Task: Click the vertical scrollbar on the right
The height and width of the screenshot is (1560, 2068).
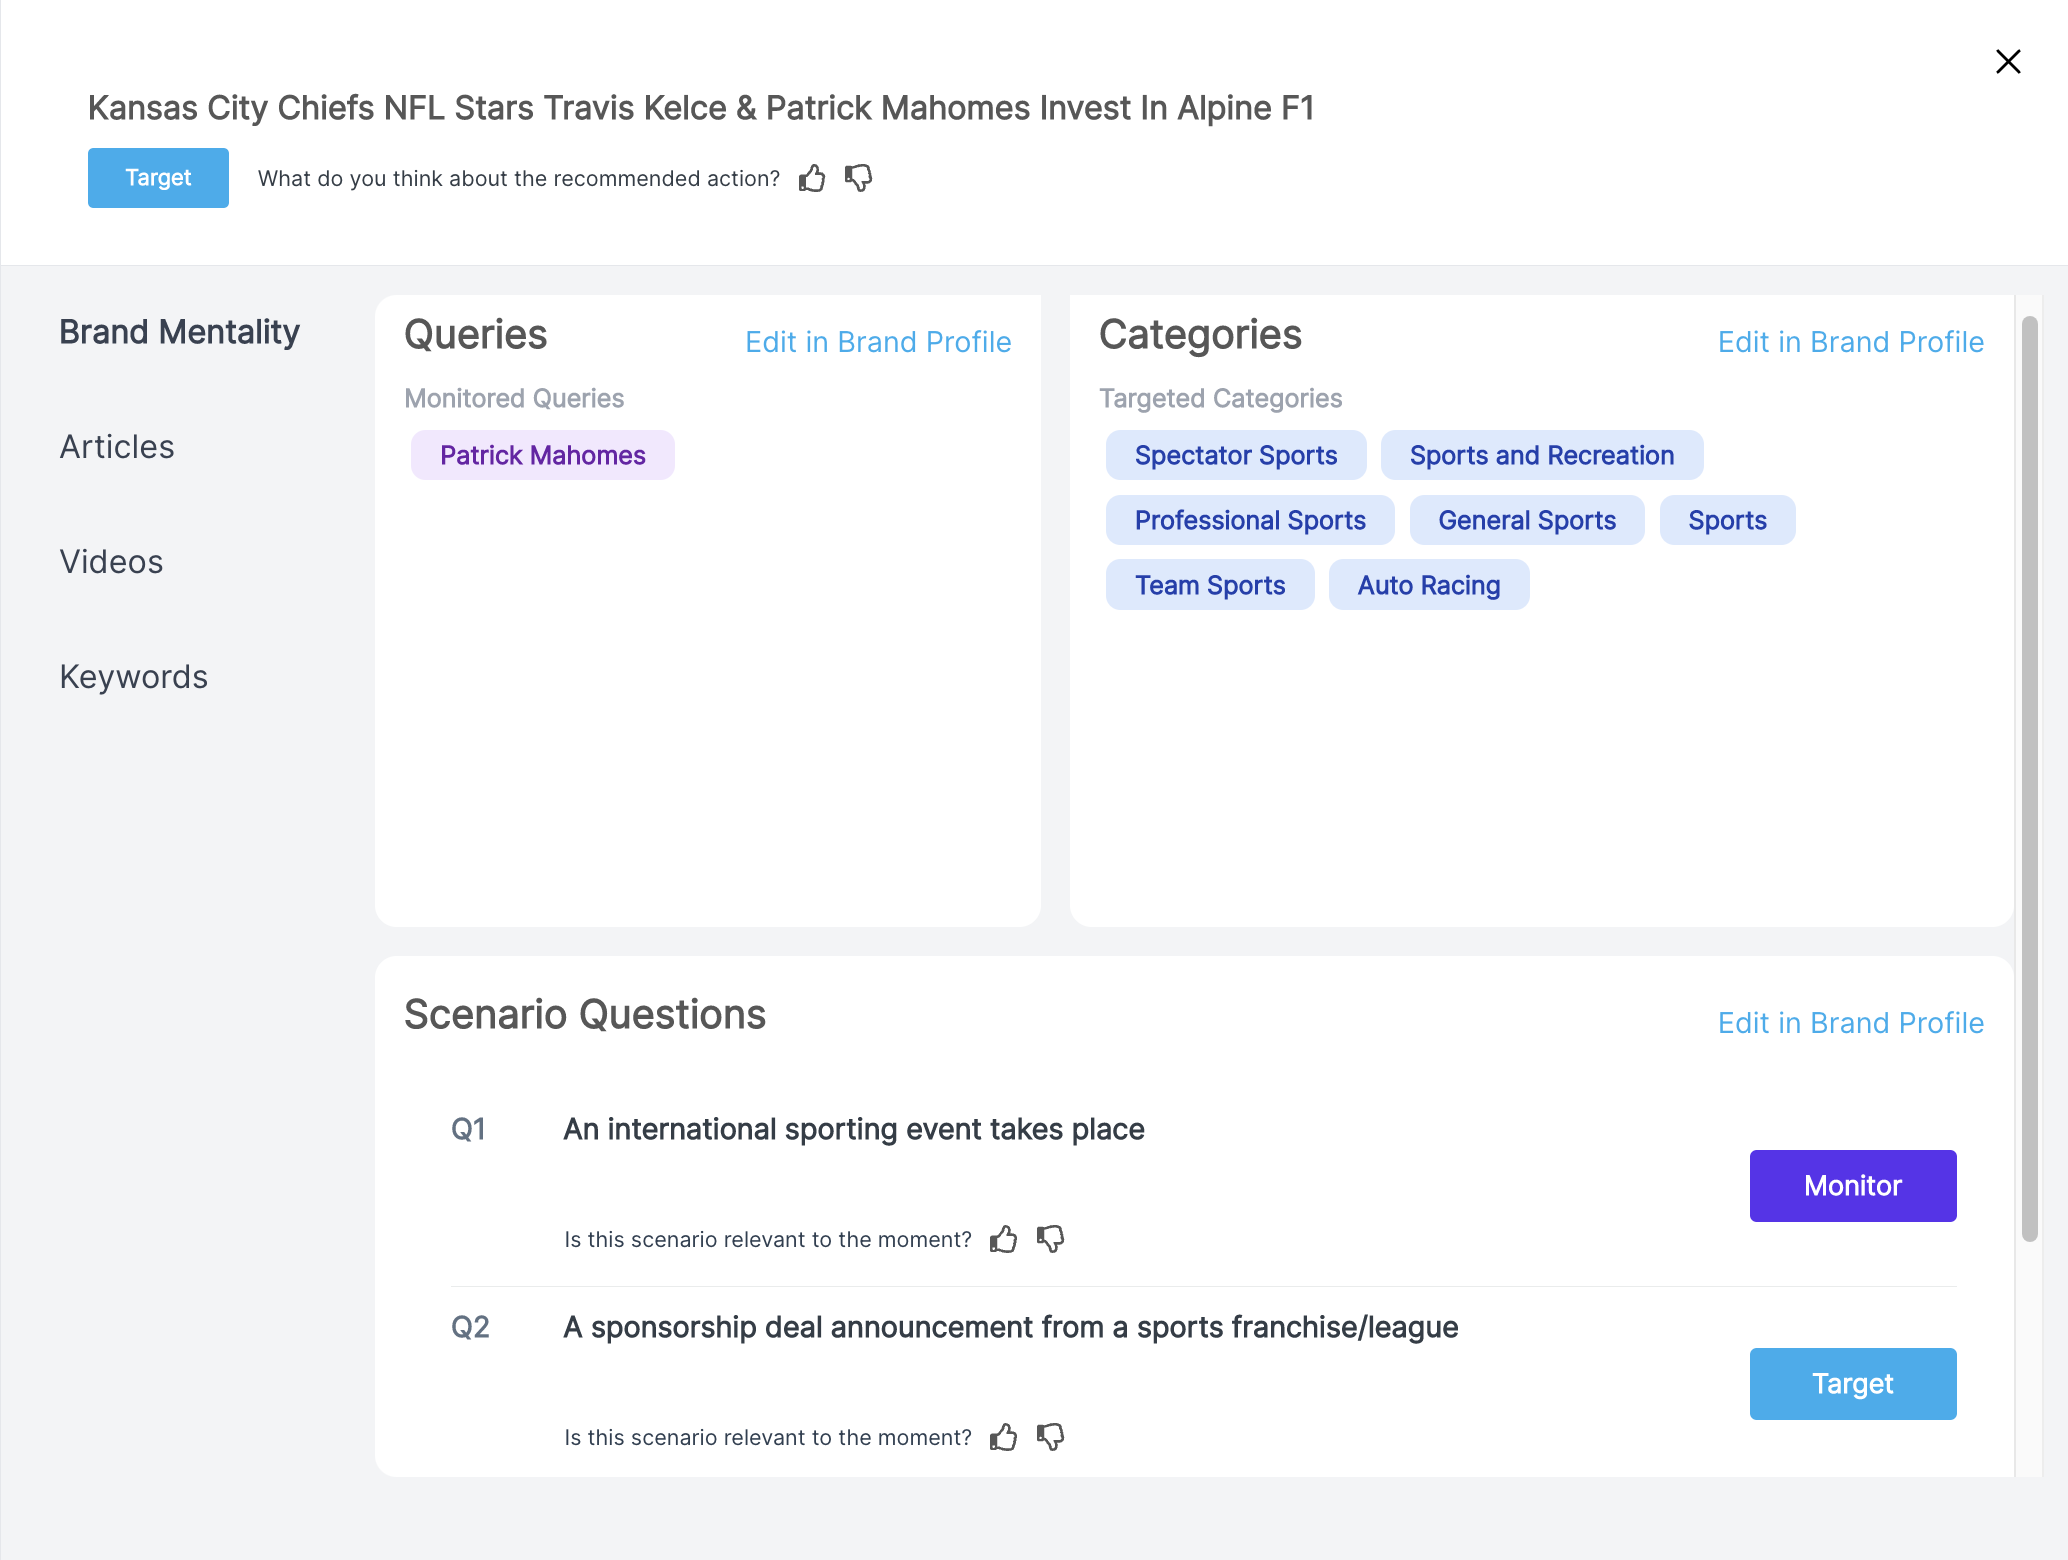Action: point(2029,780)
